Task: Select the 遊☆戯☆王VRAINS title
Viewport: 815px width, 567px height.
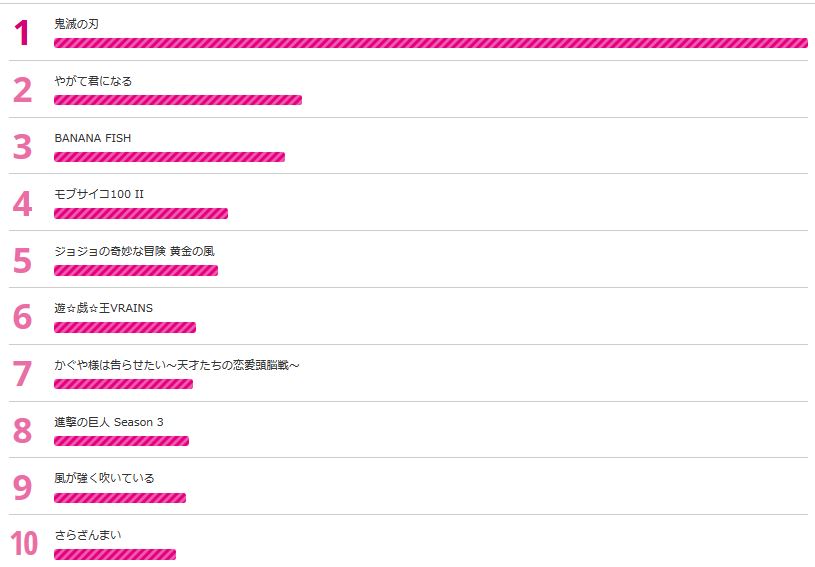Action: 103,308
